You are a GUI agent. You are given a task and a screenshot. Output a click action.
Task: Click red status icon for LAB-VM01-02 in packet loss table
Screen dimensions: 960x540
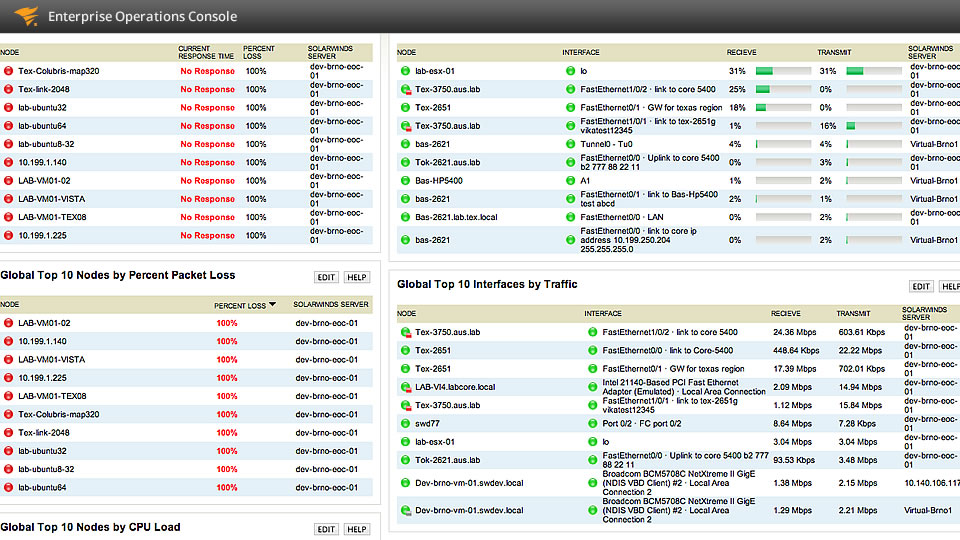(x=9, y=323)
